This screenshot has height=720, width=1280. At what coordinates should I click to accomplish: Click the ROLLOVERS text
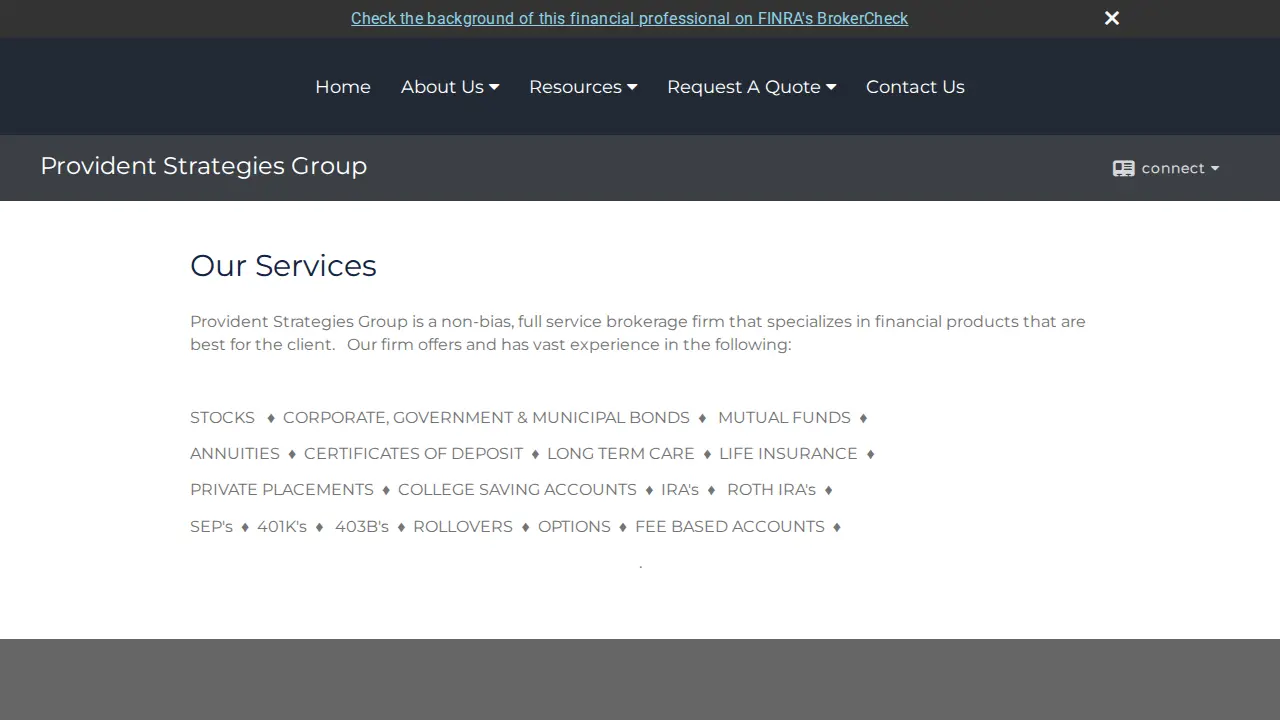(x=463, y=526)
